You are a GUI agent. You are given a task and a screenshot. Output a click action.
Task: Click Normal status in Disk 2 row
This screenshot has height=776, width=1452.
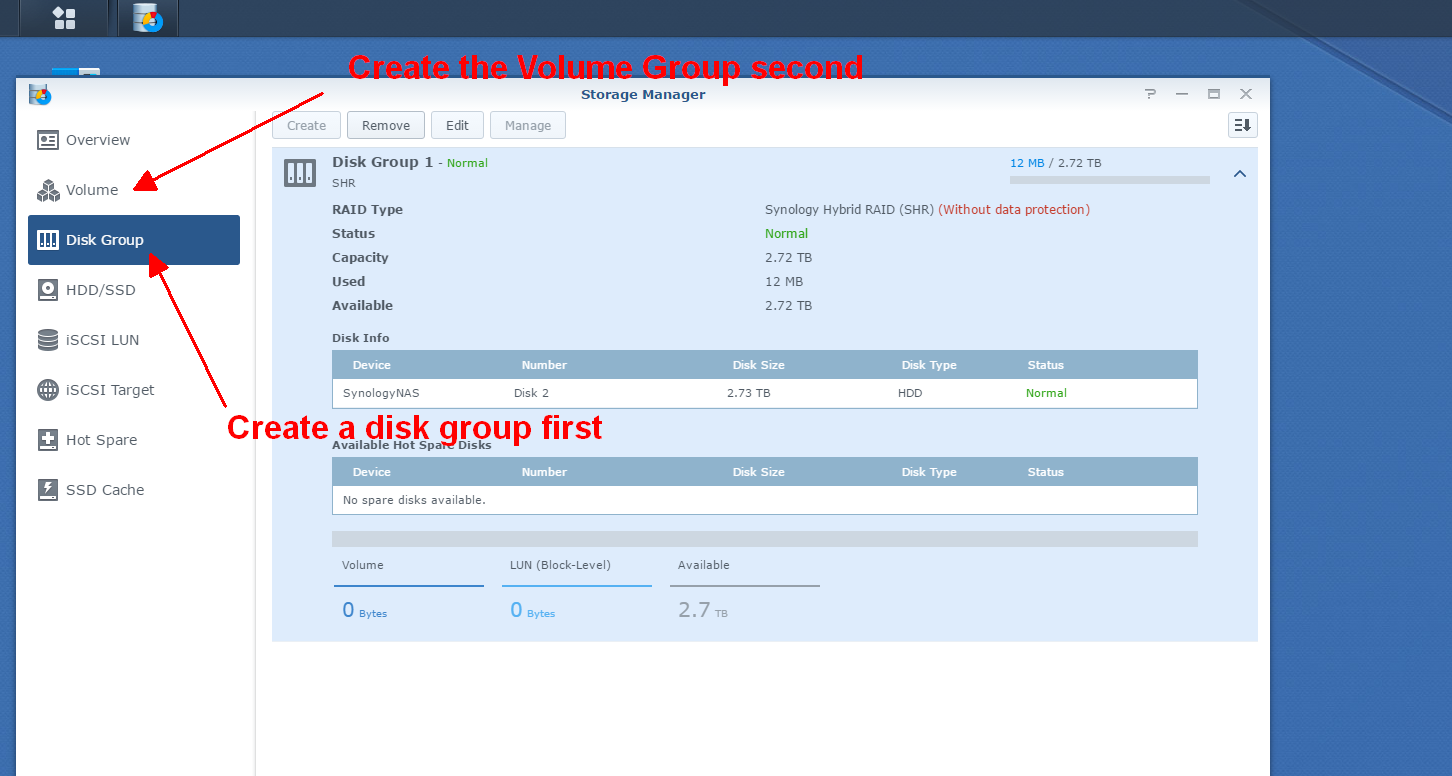[1046, 393]
